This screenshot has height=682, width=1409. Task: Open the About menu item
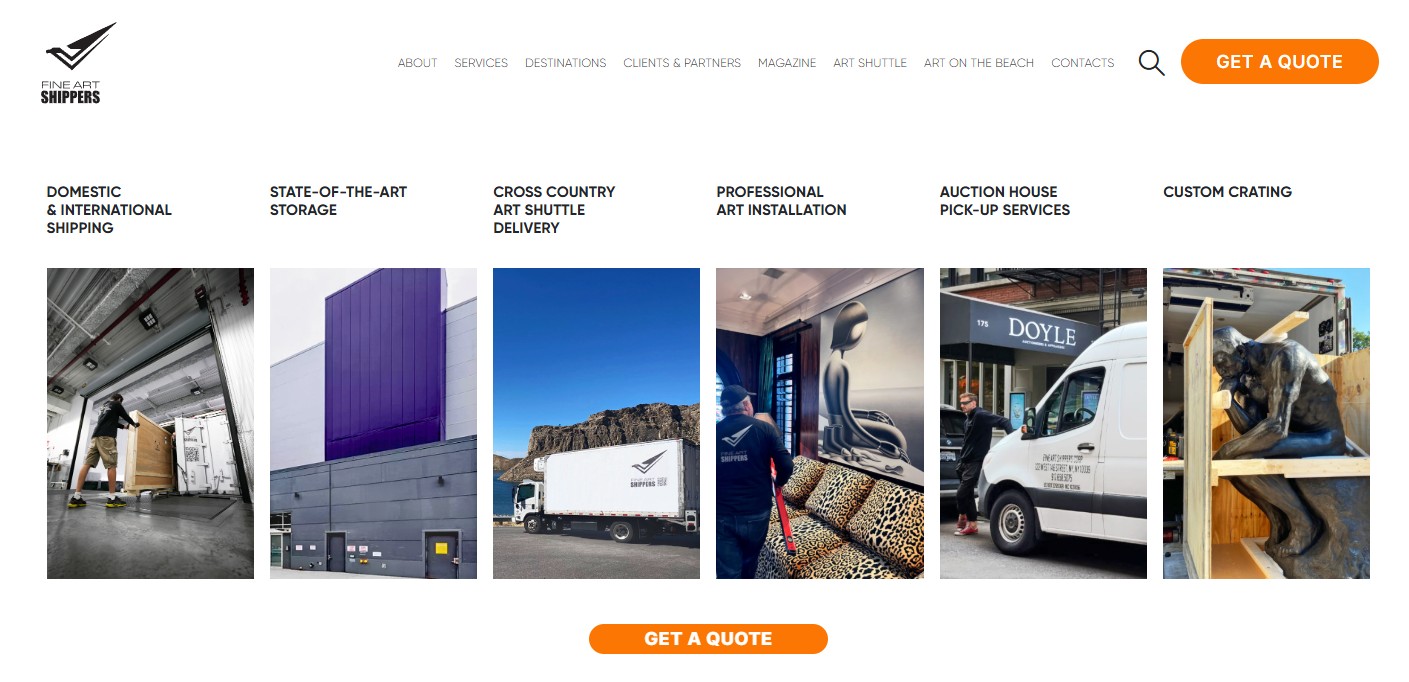[x=417, y=63]
